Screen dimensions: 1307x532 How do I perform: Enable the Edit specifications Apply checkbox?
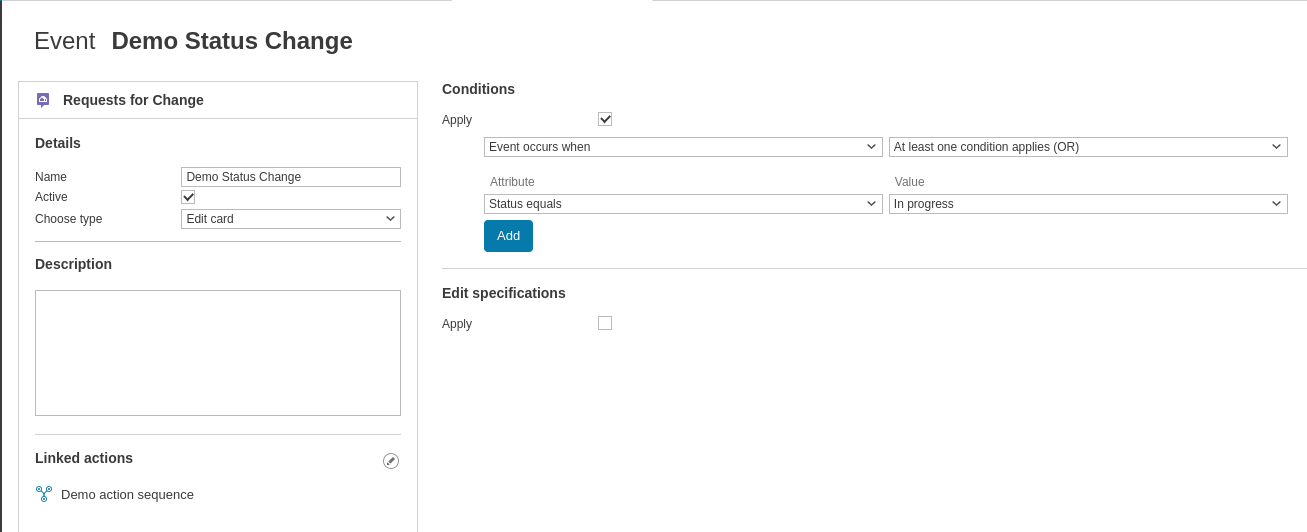pos(605,323)
